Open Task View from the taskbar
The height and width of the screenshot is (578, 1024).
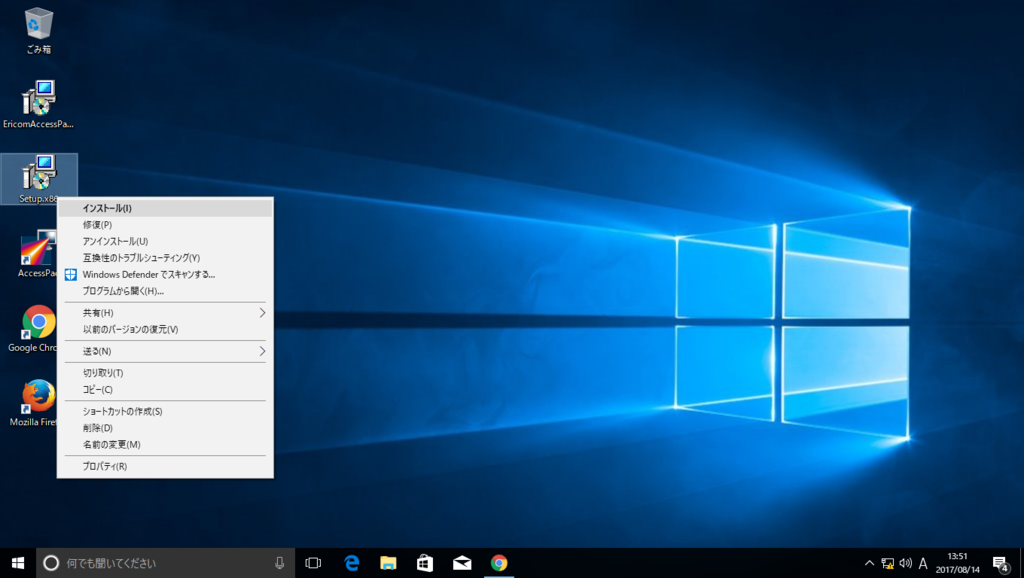click(x=313, y=563)
